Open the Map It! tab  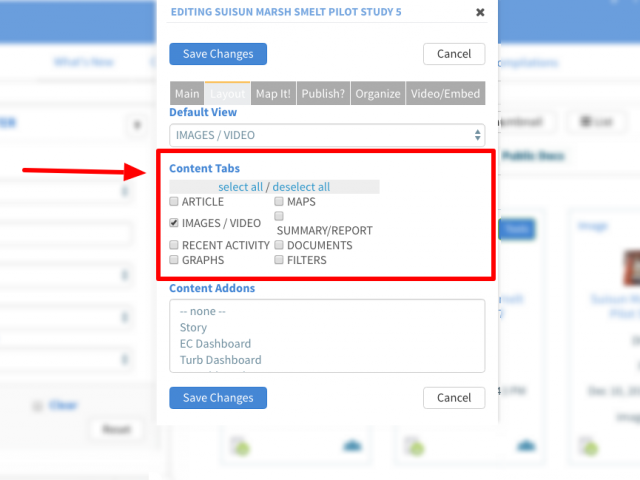[273, 93]
